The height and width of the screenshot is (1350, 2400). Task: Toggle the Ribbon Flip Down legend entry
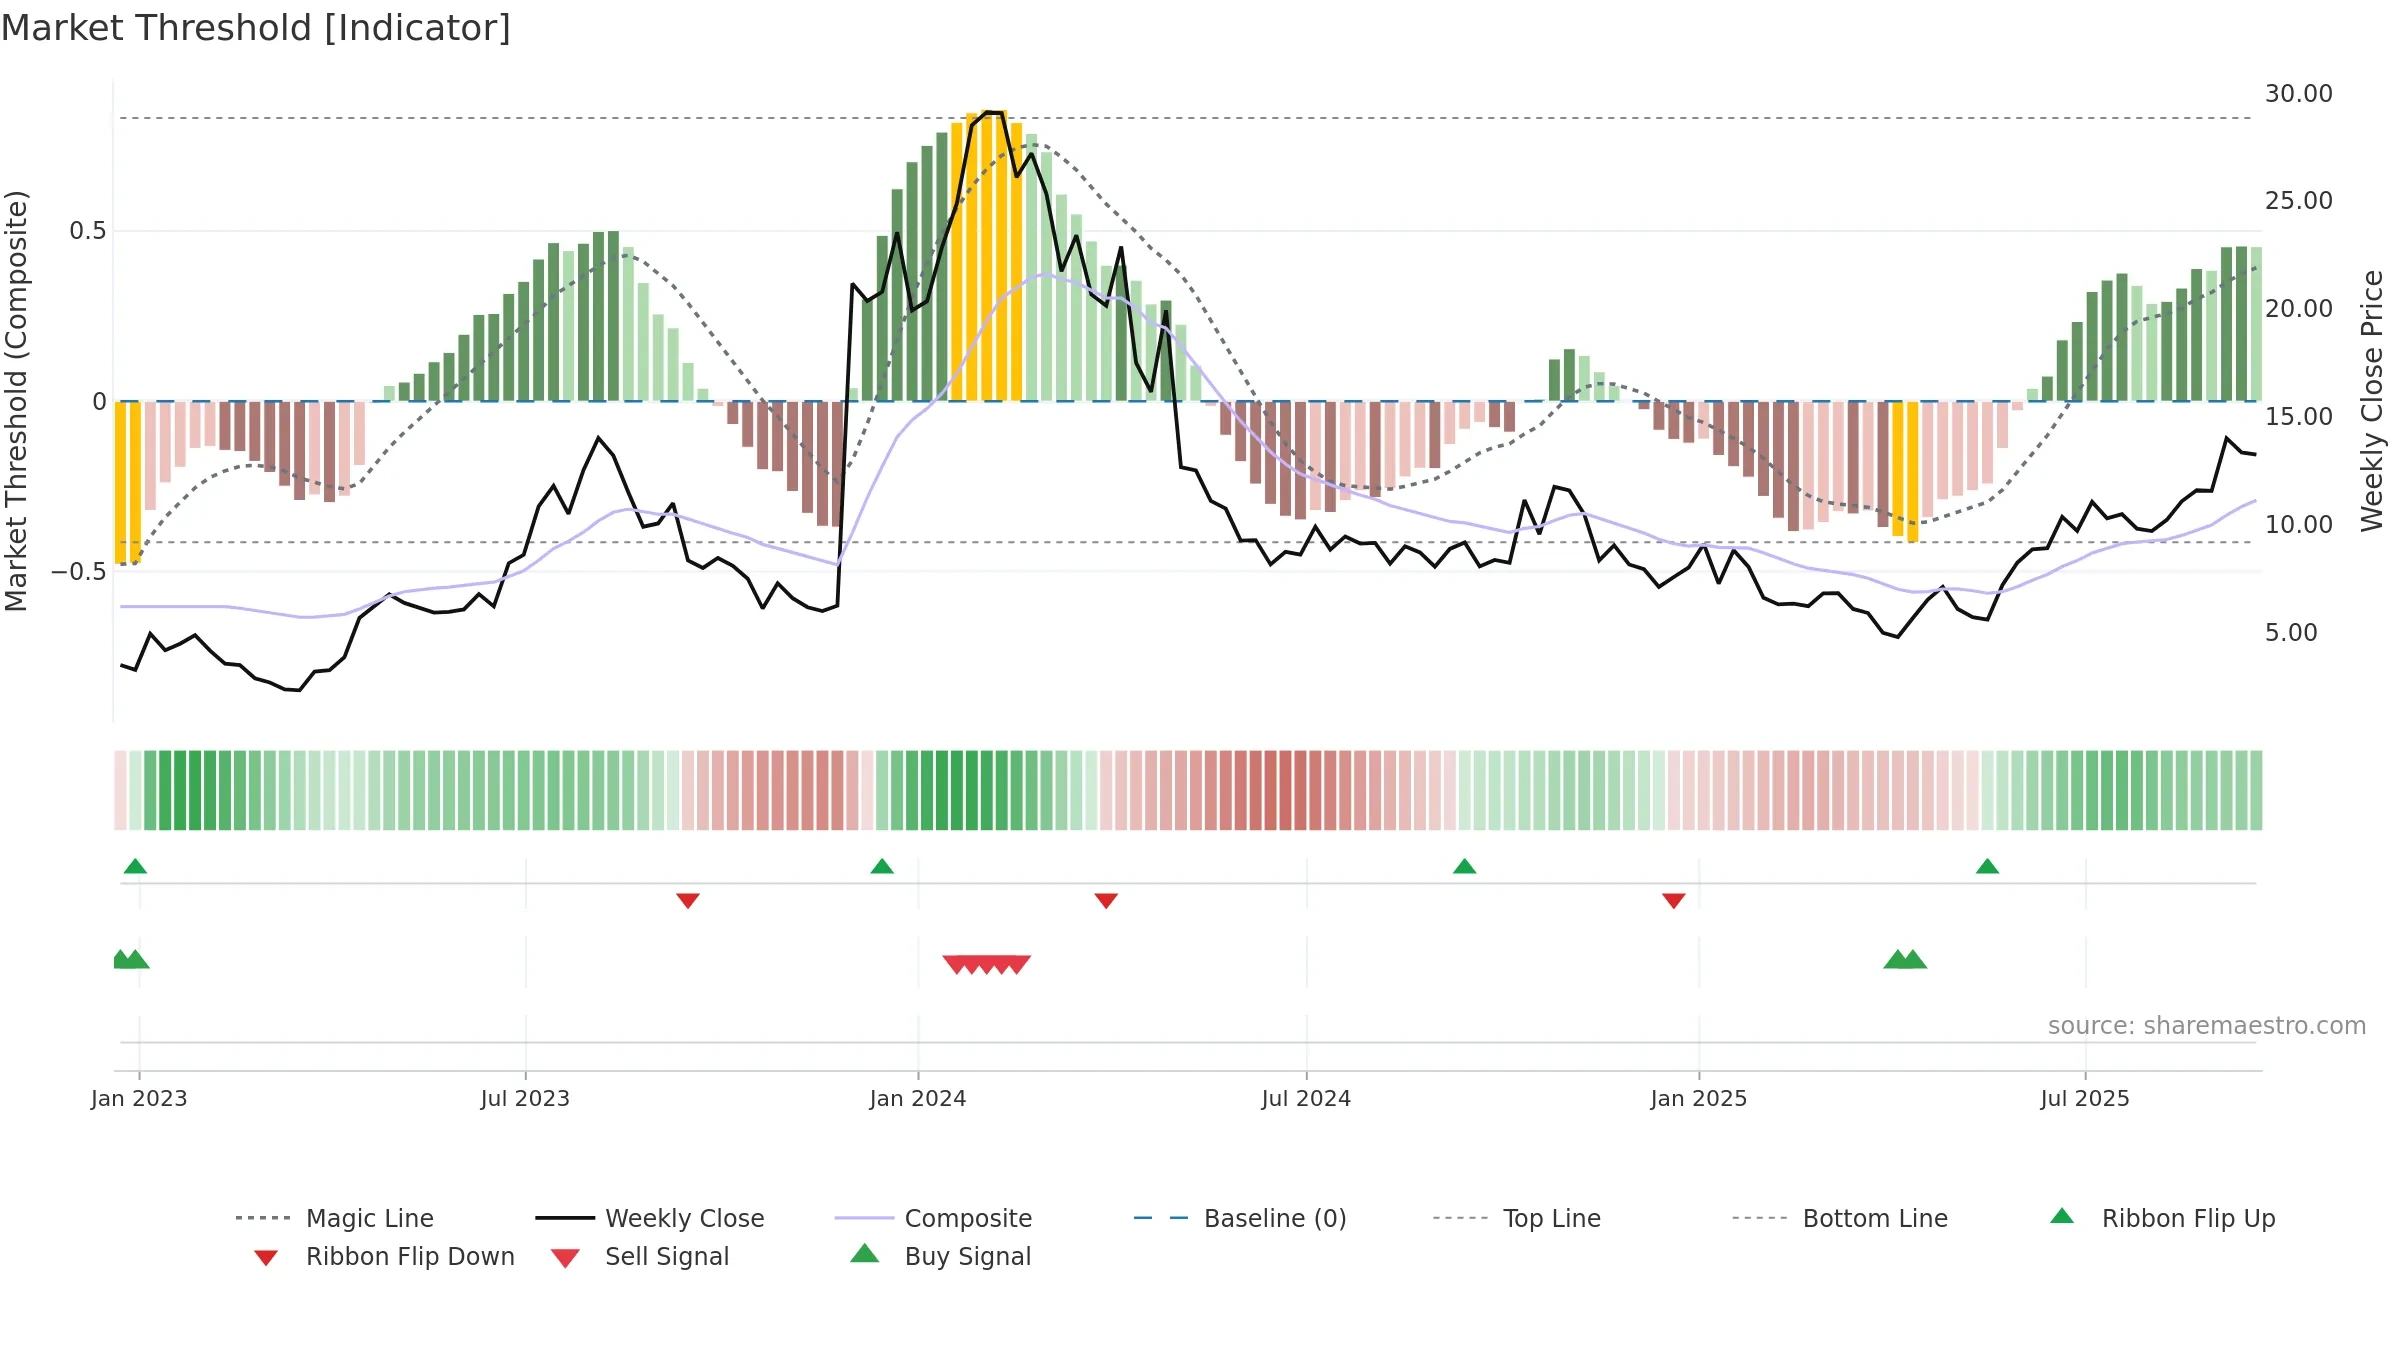(384, 1257)
